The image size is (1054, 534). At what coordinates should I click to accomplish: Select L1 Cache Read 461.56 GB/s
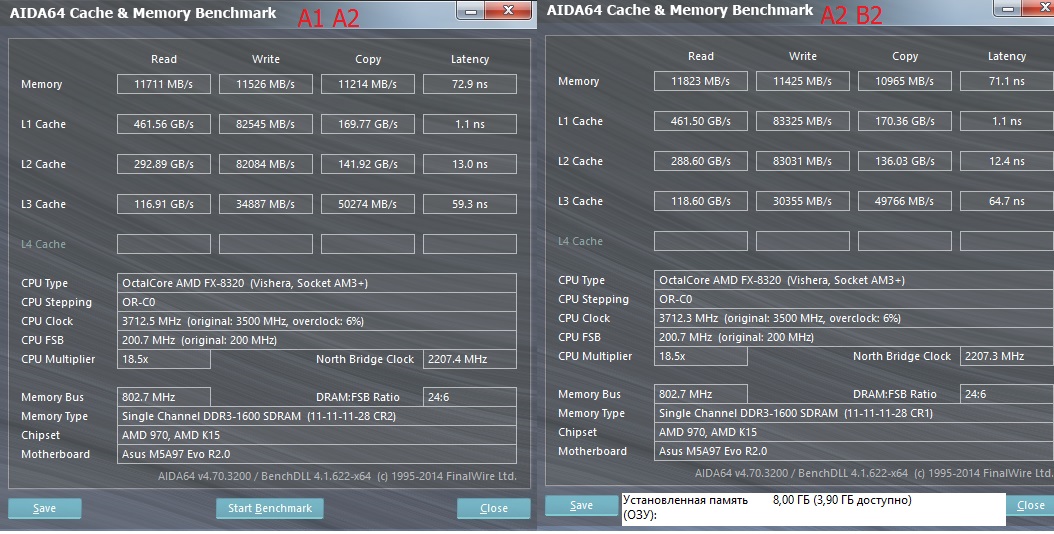[x=163, y=124]
